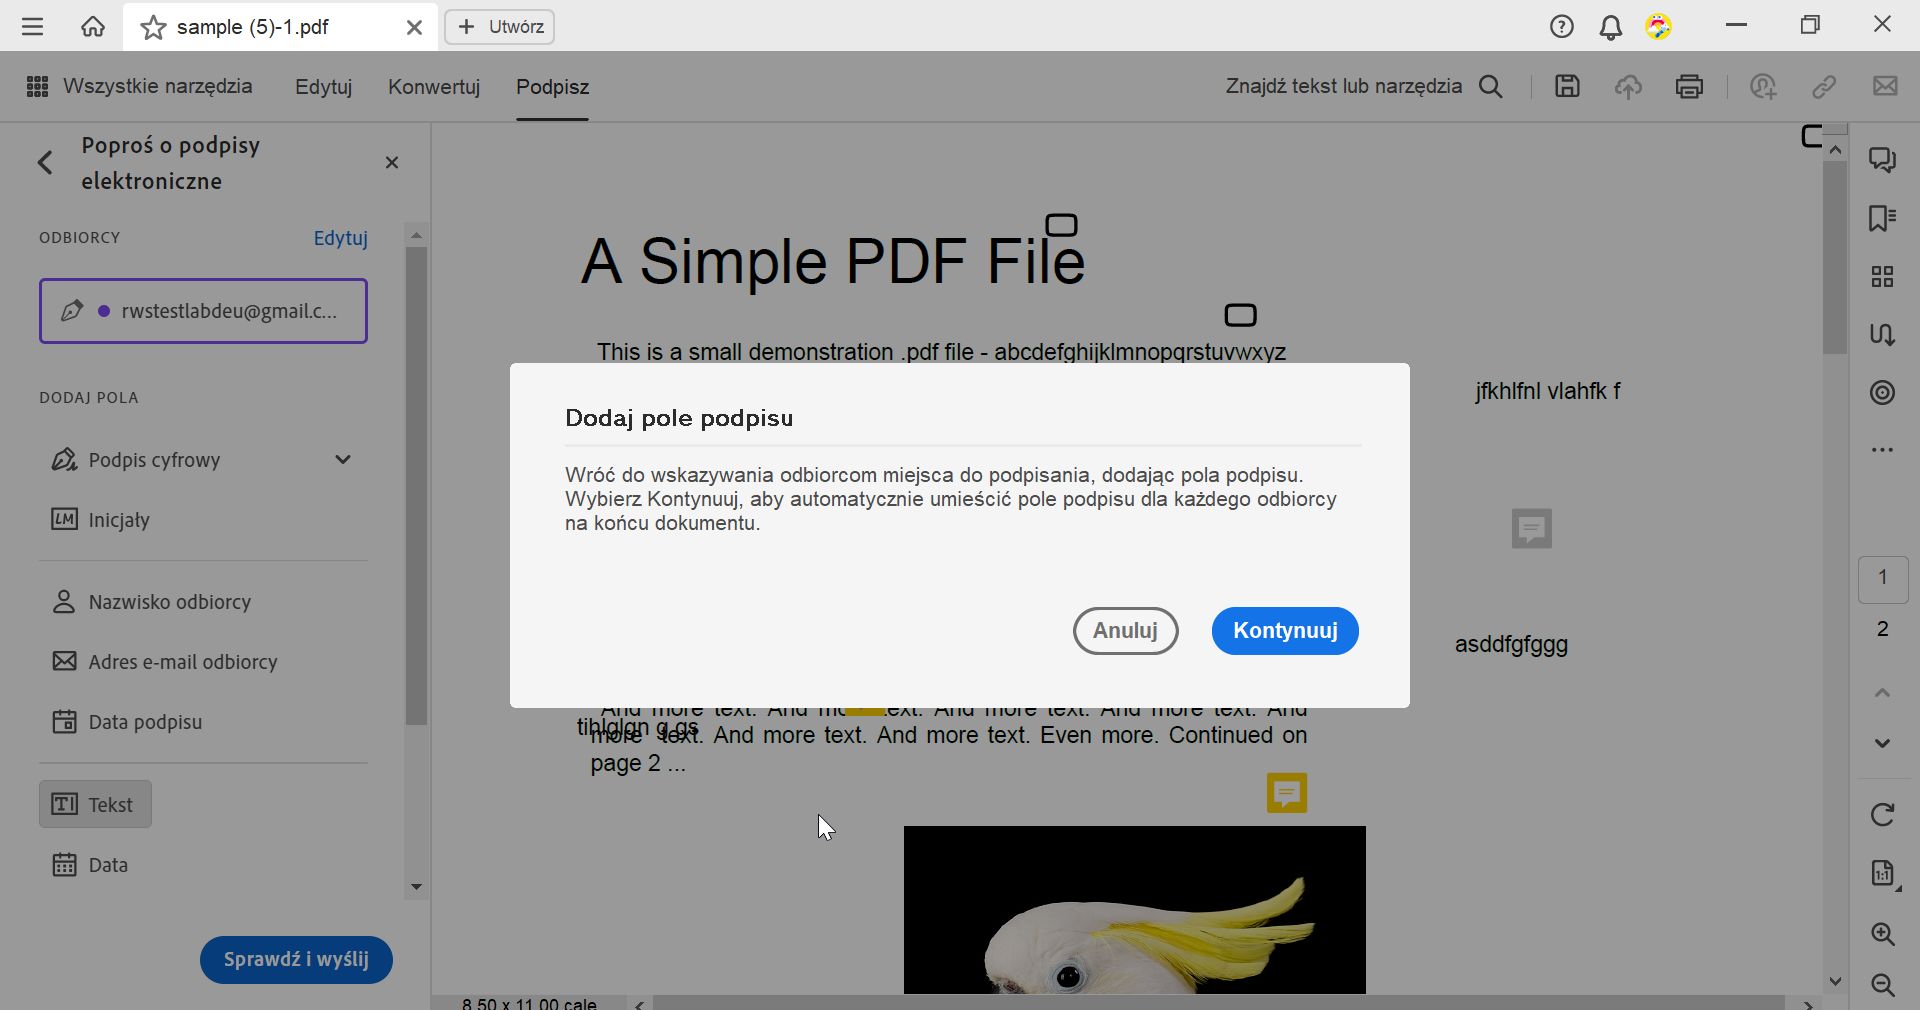
Task: Click the yellow sticky note icon
Action: coord(1287,793)
